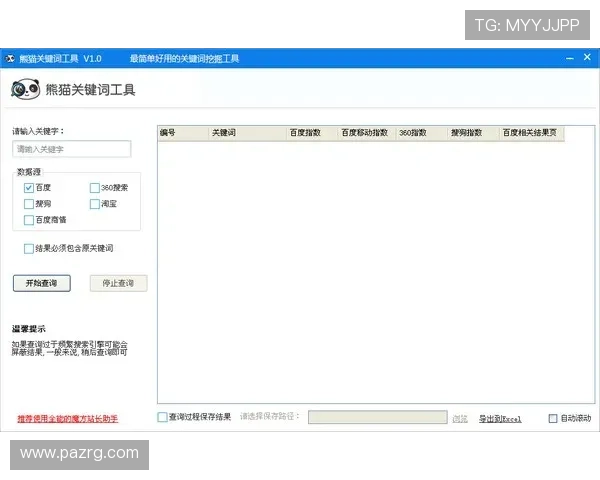Tick the 百度指数 data source checkbox
Image resolution: width=600 pixels, height=480 pixels.
pos(29,220)
